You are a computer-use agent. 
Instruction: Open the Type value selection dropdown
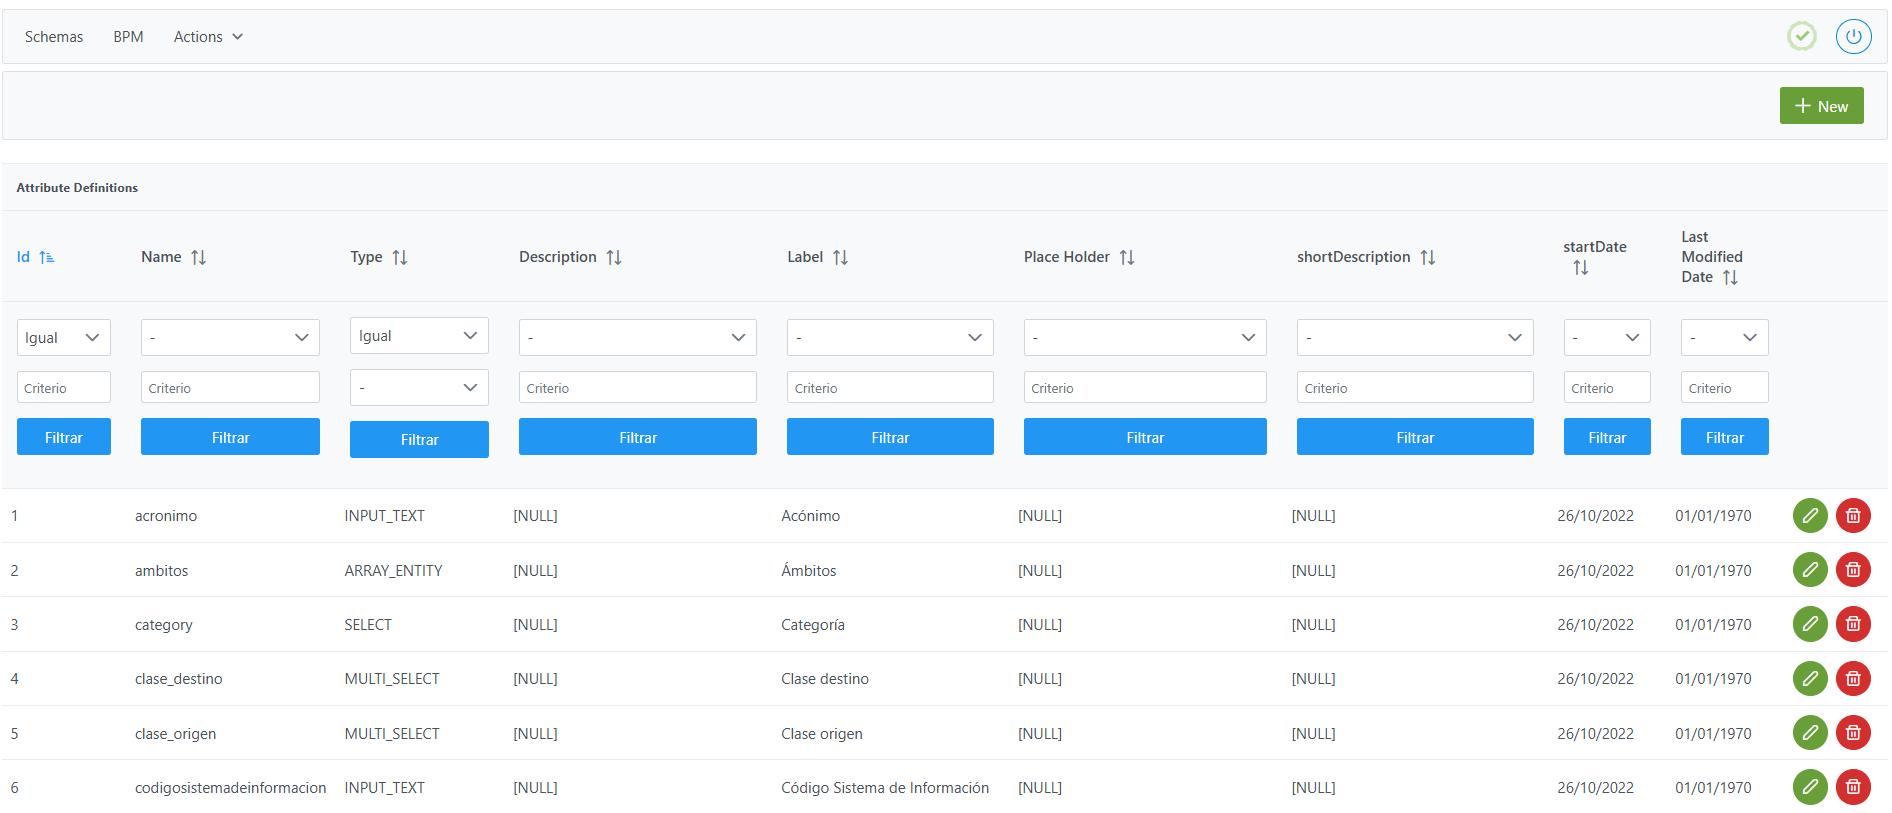click(x=418, y=388)
